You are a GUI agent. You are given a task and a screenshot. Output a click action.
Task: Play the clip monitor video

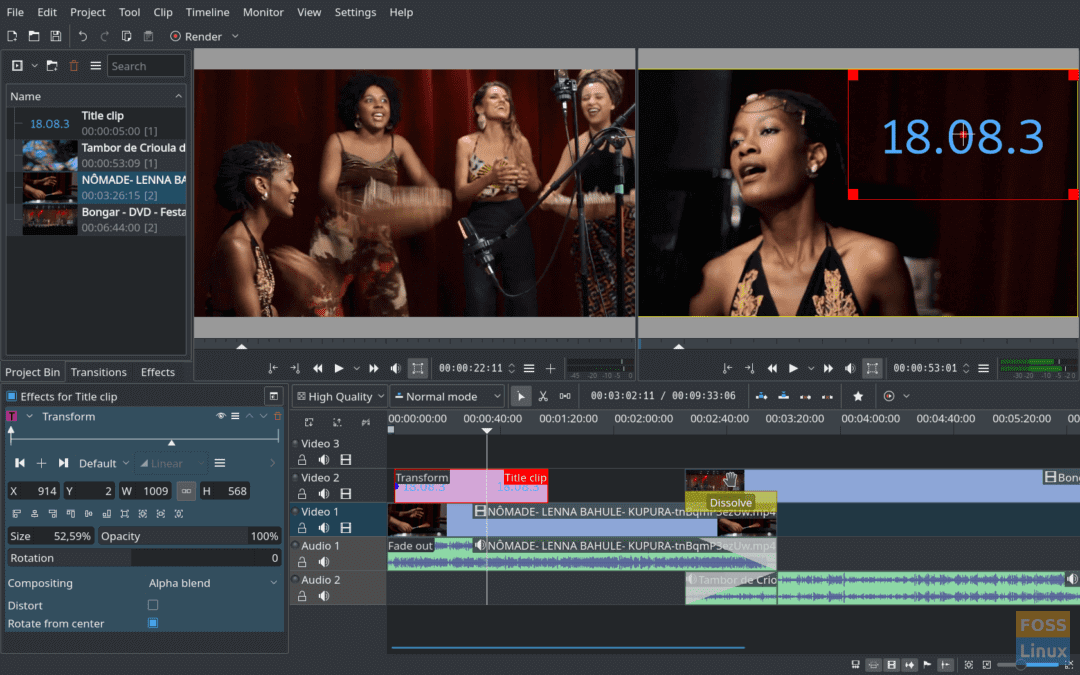coord(338,368)
